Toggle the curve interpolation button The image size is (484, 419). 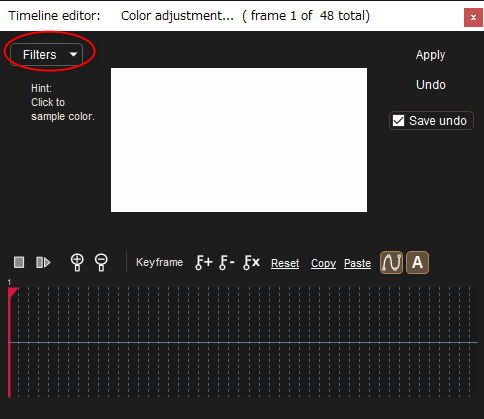[x=391, y=263]
